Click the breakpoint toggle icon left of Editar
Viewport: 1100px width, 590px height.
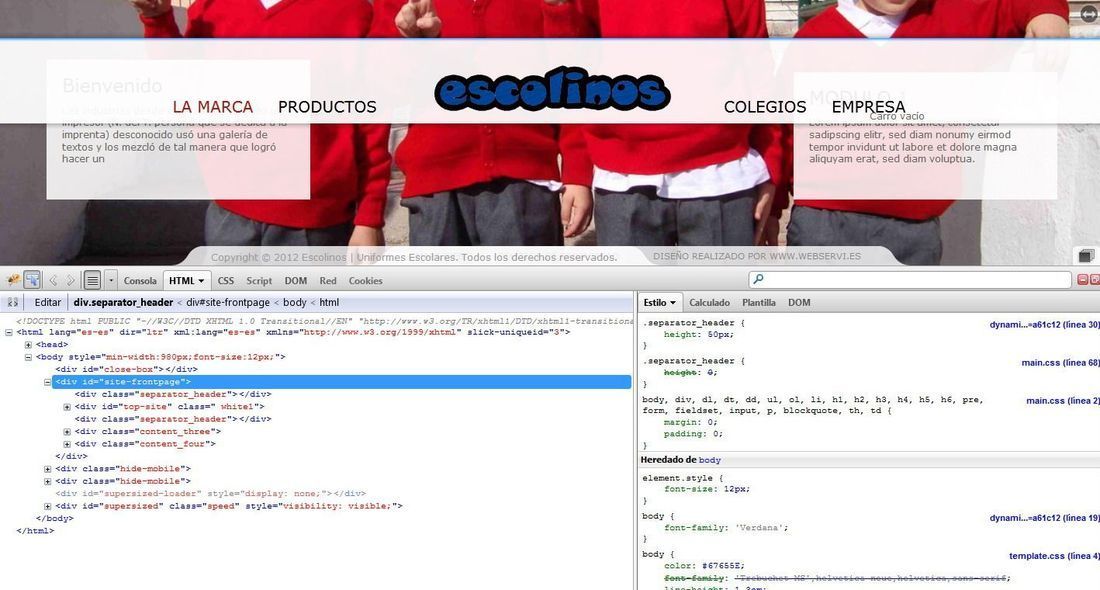pos(13,302)
